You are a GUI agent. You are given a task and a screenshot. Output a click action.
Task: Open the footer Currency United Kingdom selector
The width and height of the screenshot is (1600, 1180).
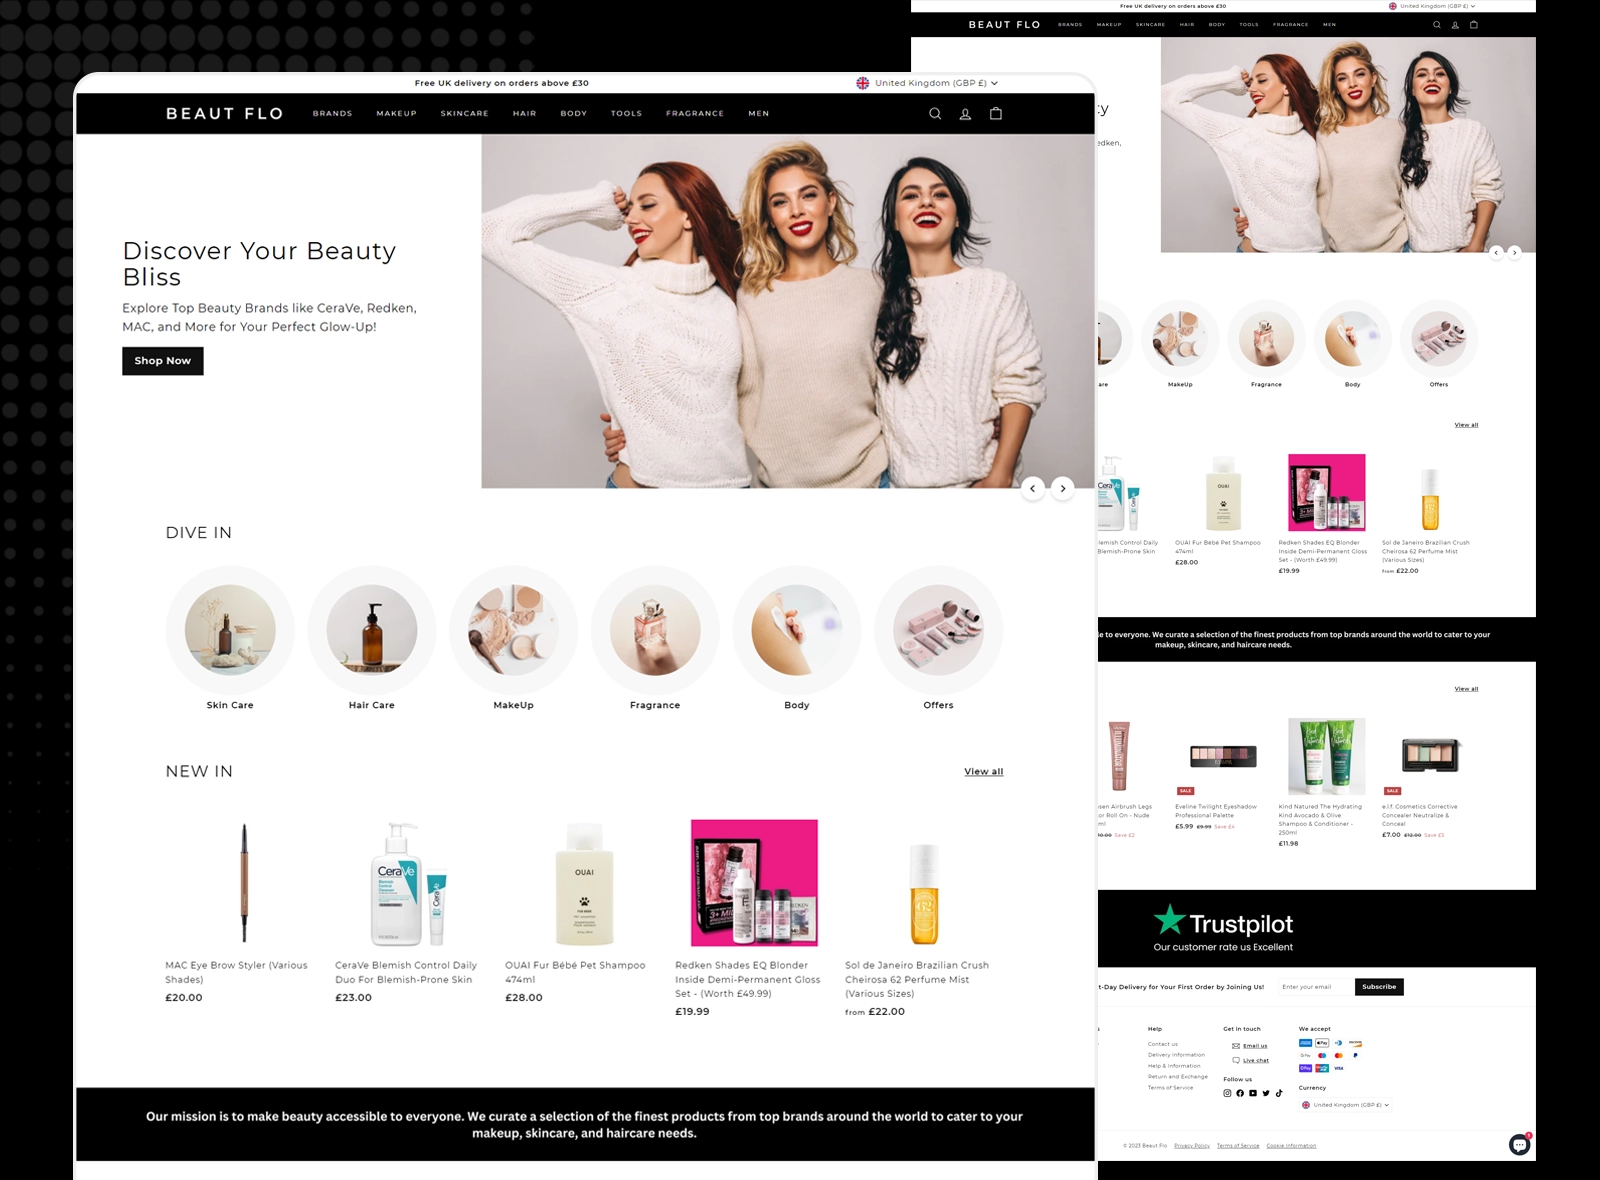point(1346,1105)
